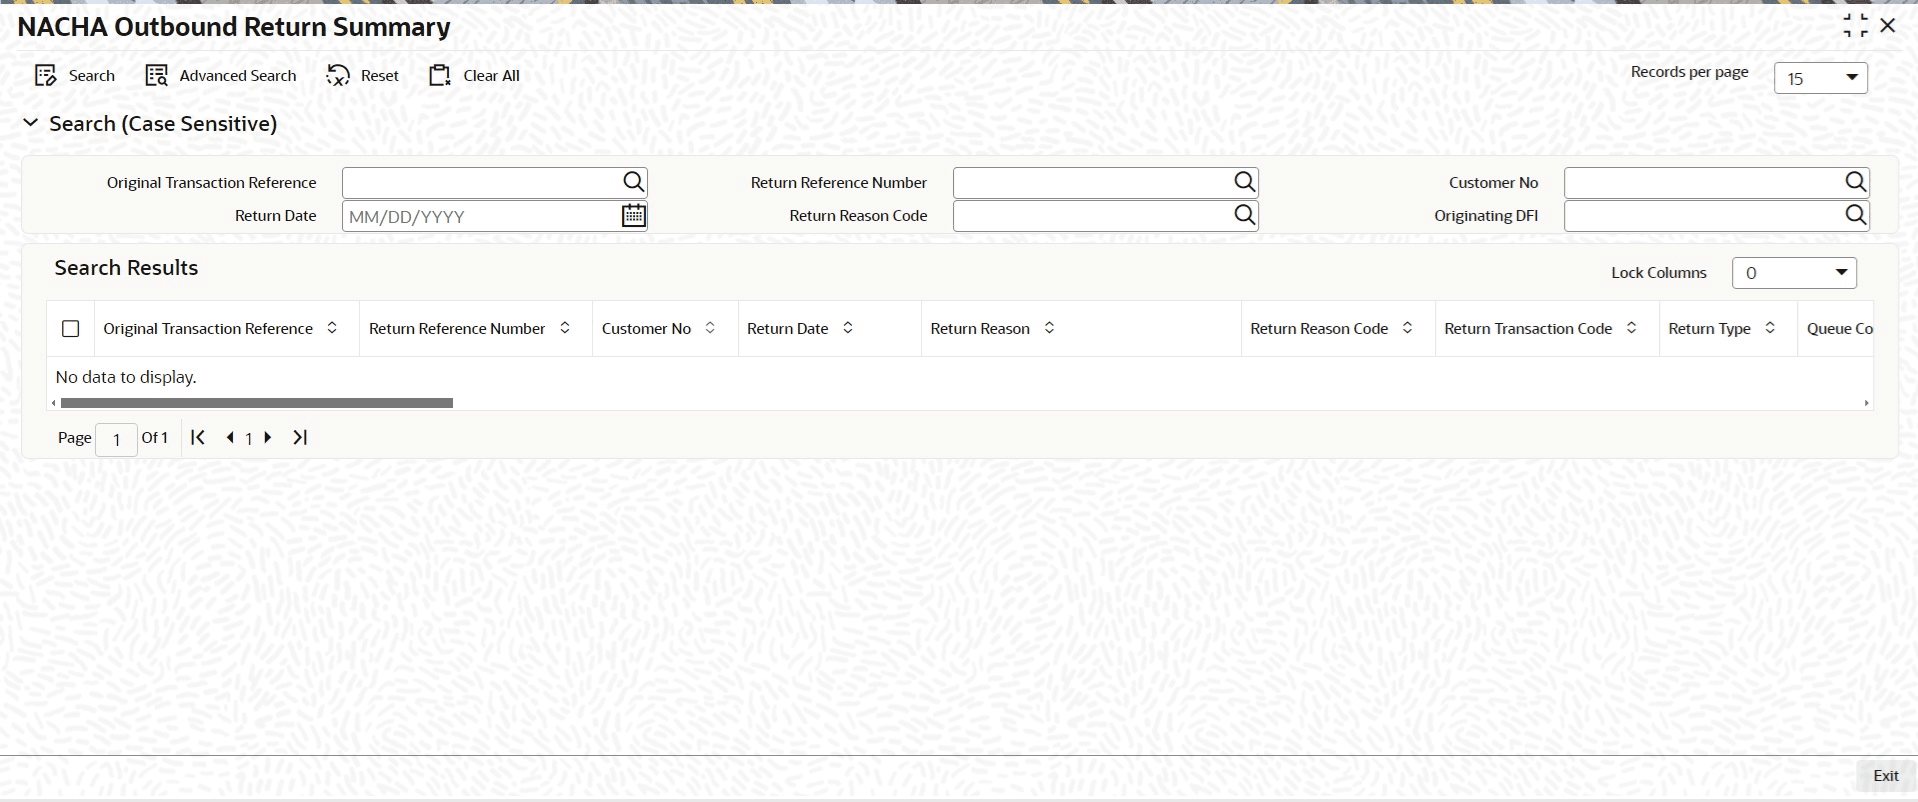Screen dimensions: 1918x802
Task: Click the 'No data to display.' text
Action: pos(126,377)
